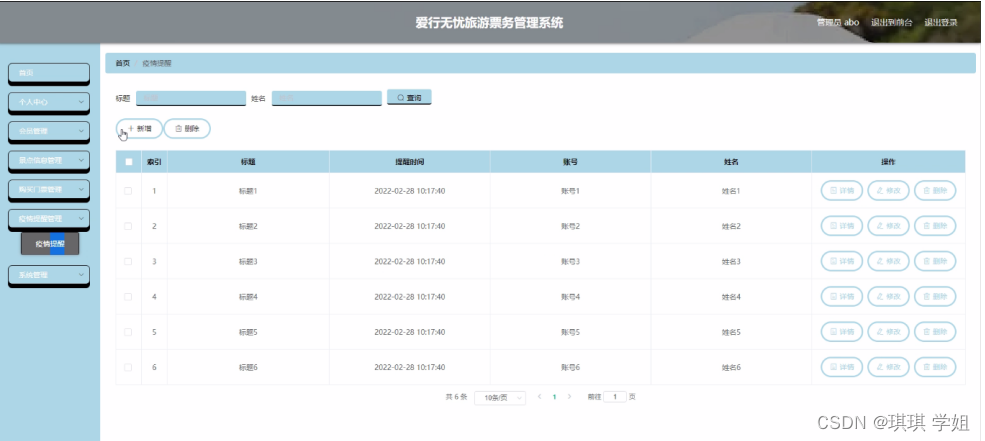Click 共 6 条 total count text

point(457,397)
